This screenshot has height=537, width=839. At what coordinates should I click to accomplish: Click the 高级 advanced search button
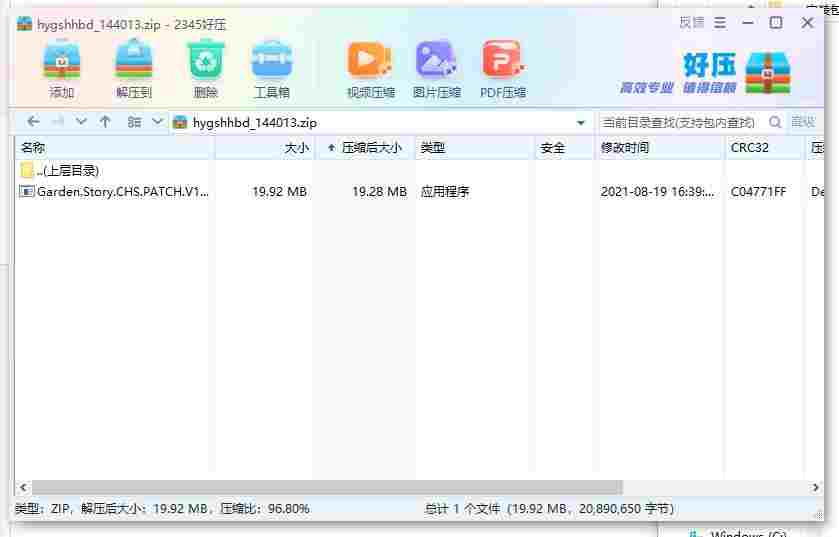click(803, 122)
